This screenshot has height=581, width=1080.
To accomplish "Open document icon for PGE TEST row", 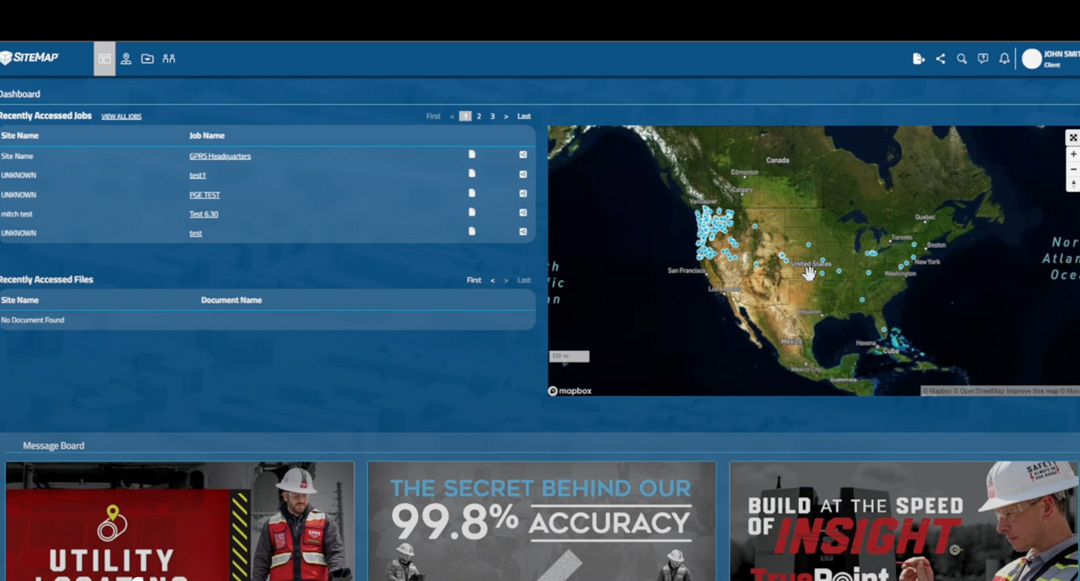I will [472, 193].
